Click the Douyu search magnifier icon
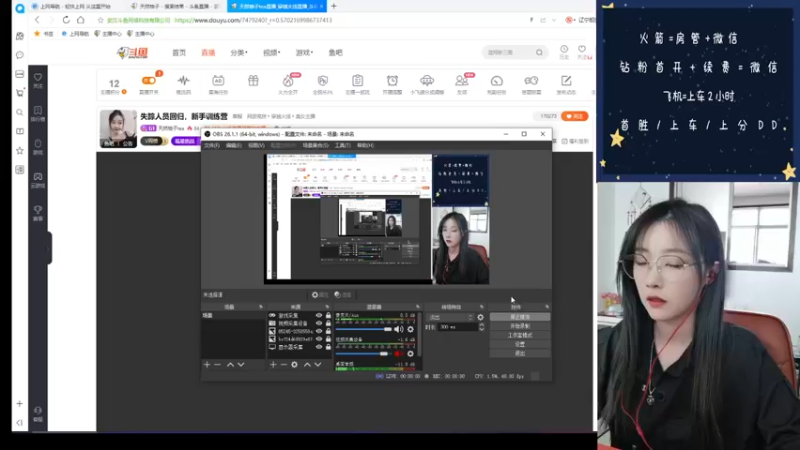Screen dimensions: 800x450 [x=539, y=53]
